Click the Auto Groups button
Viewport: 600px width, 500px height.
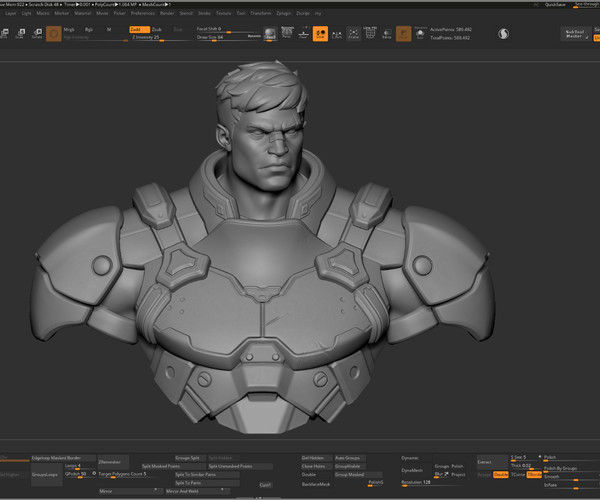click(349, 458)
